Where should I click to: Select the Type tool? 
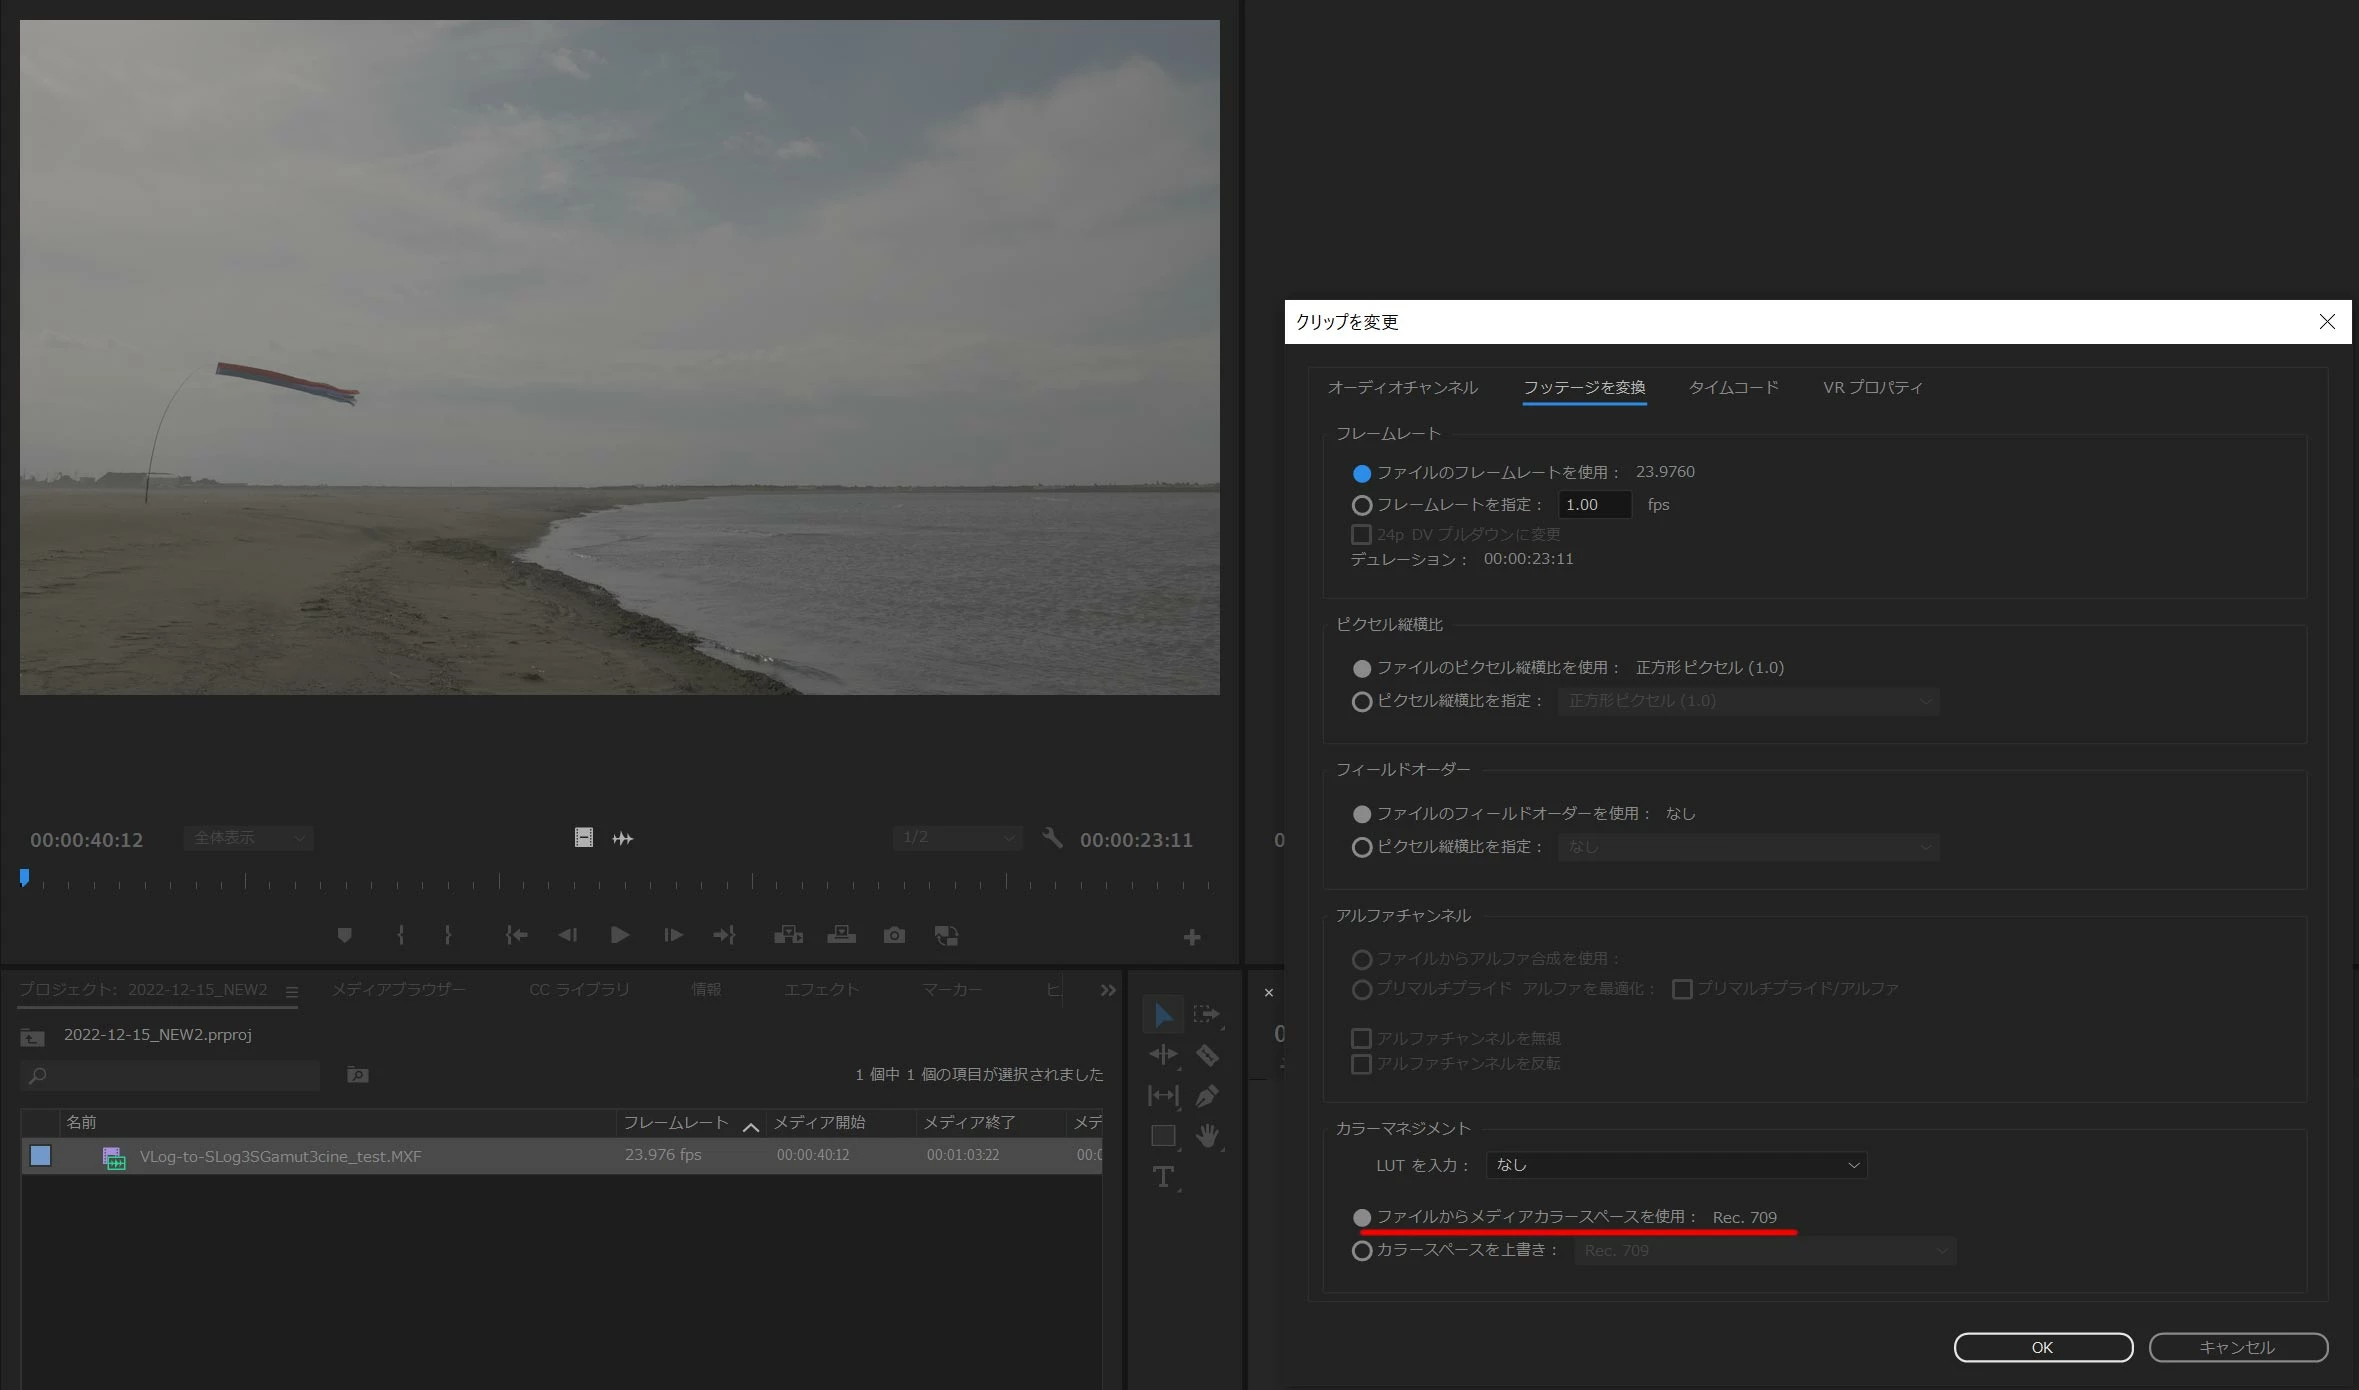(x=1163, y=1177)
